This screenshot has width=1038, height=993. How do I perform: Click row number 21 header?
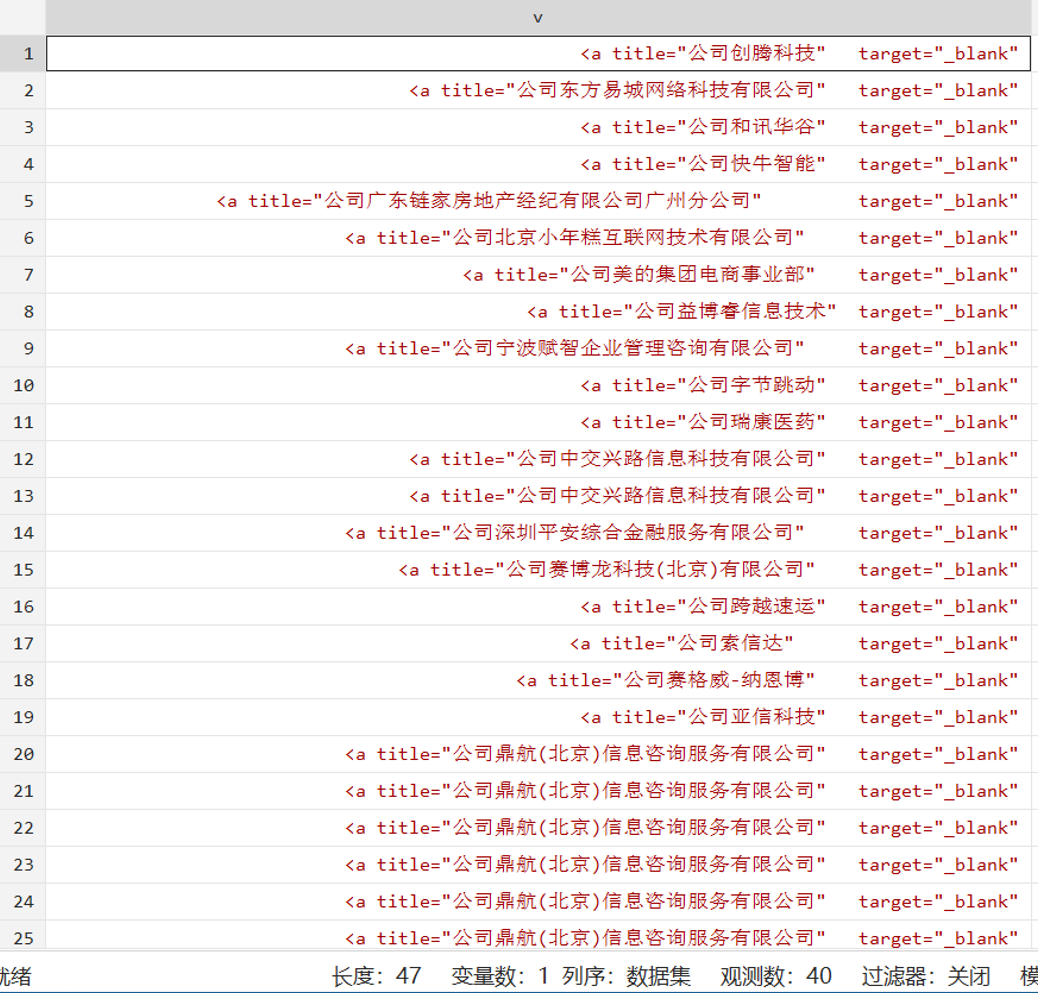(23, 790)
